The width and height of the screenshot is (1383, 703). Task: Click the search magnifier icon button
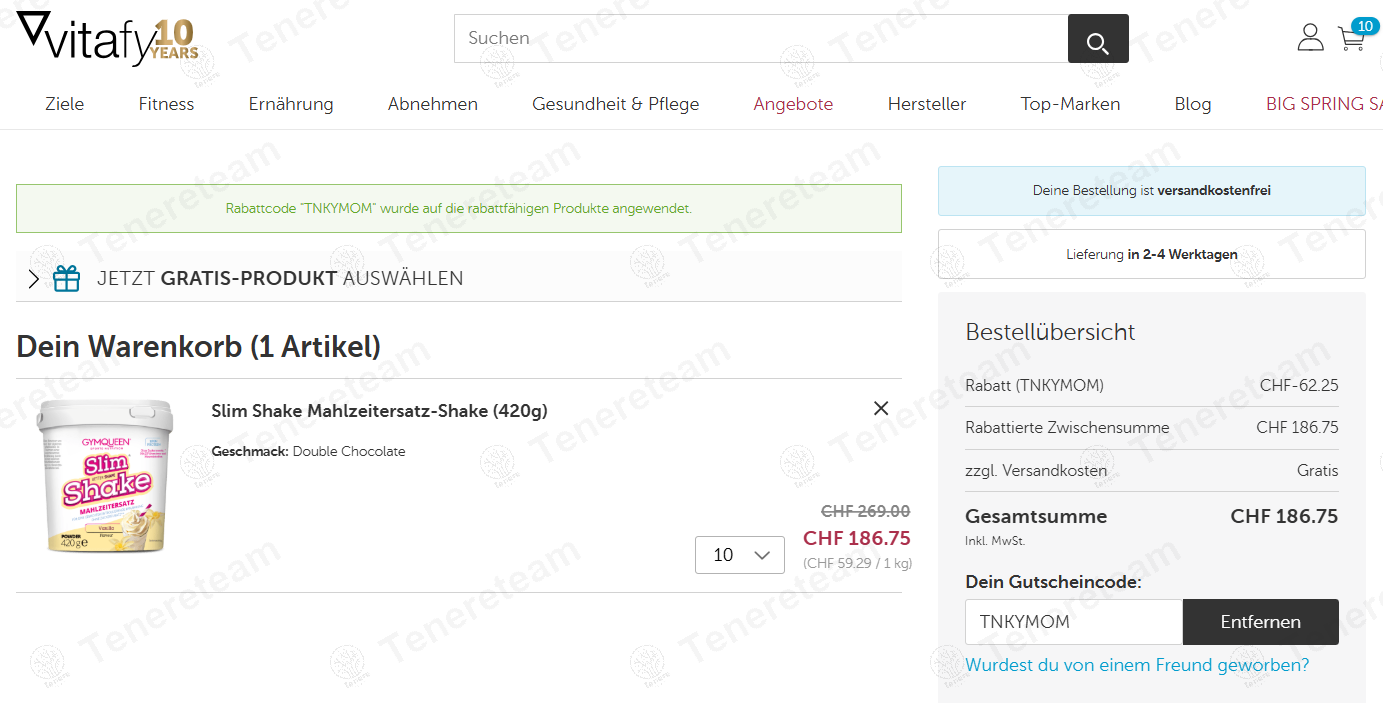pos(1098,39)
